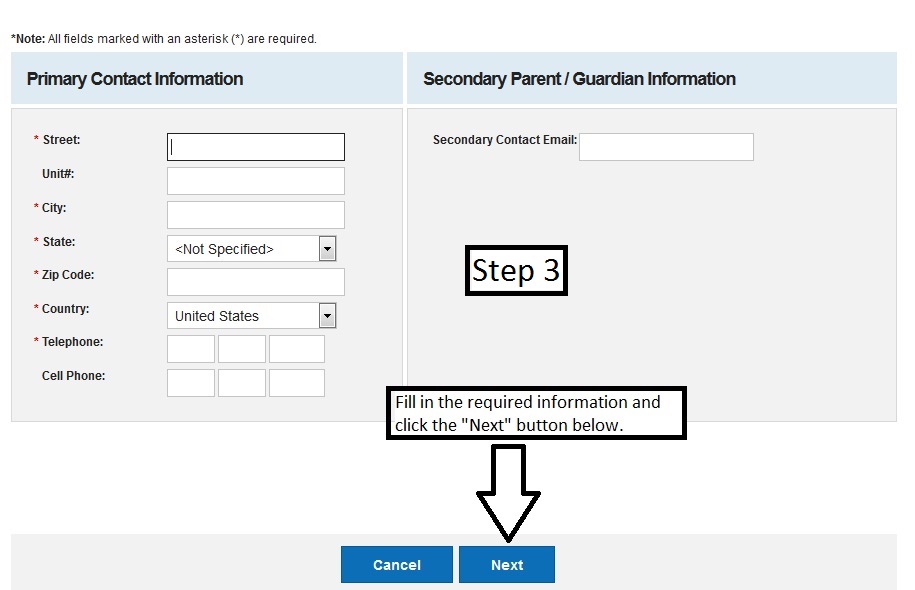This screenshot has width=915, height=590.
Task: Click the Zip Code field
Action: click(256, 282)
